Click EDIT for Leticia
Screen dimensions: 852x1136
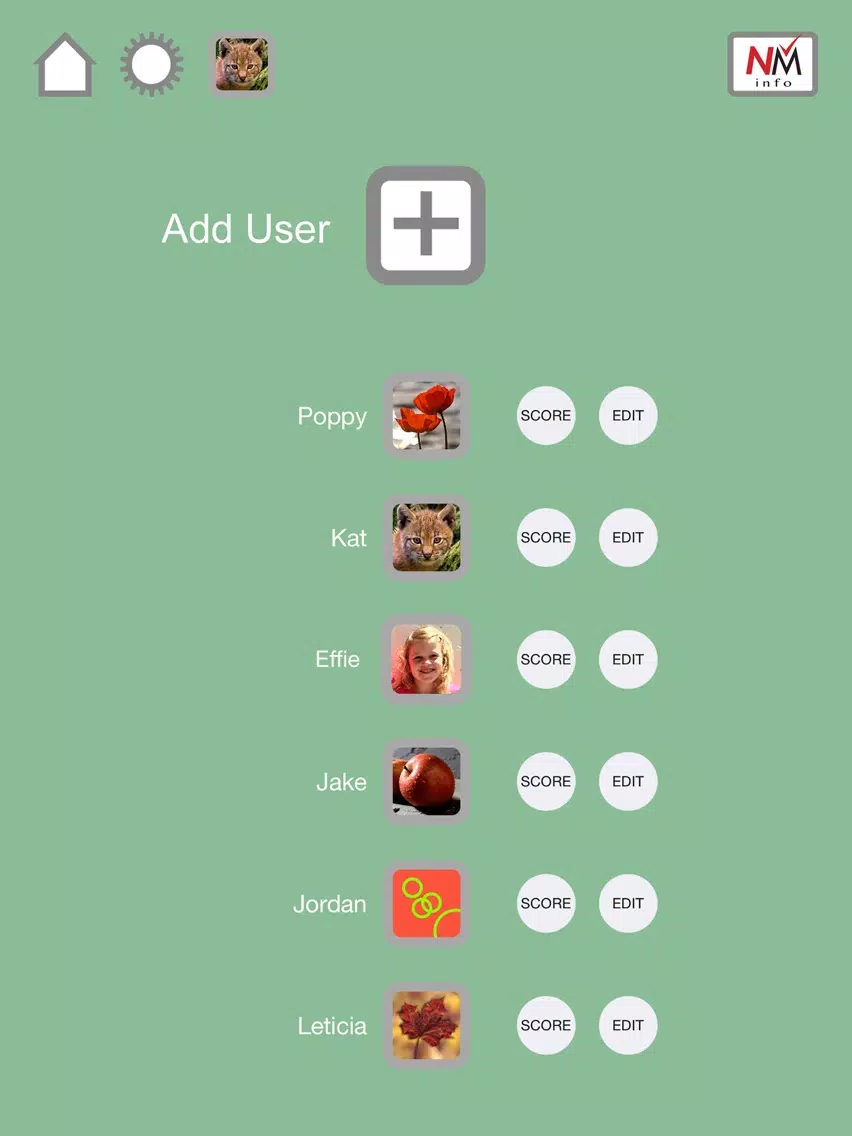coord(627,1025)
